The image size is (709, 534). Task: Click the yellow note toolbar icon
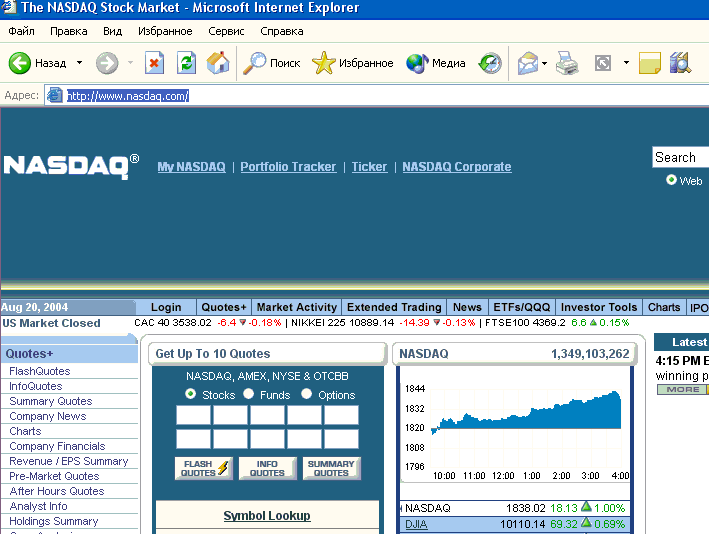click(650, 63)
